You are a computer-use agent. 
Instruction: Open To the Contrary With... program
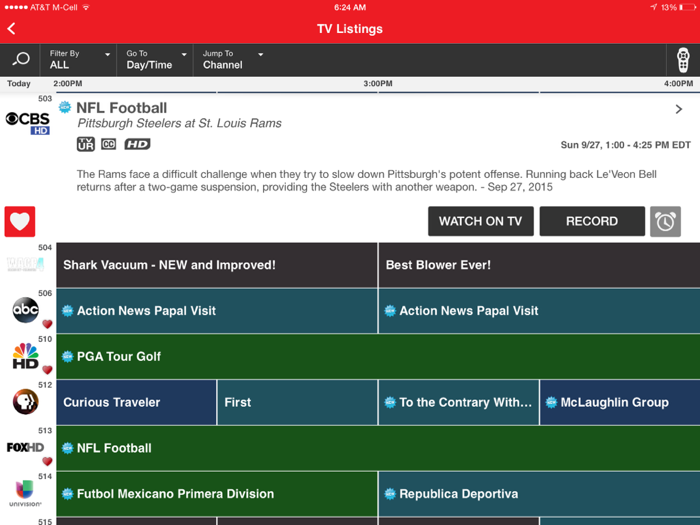coord(458,402)
